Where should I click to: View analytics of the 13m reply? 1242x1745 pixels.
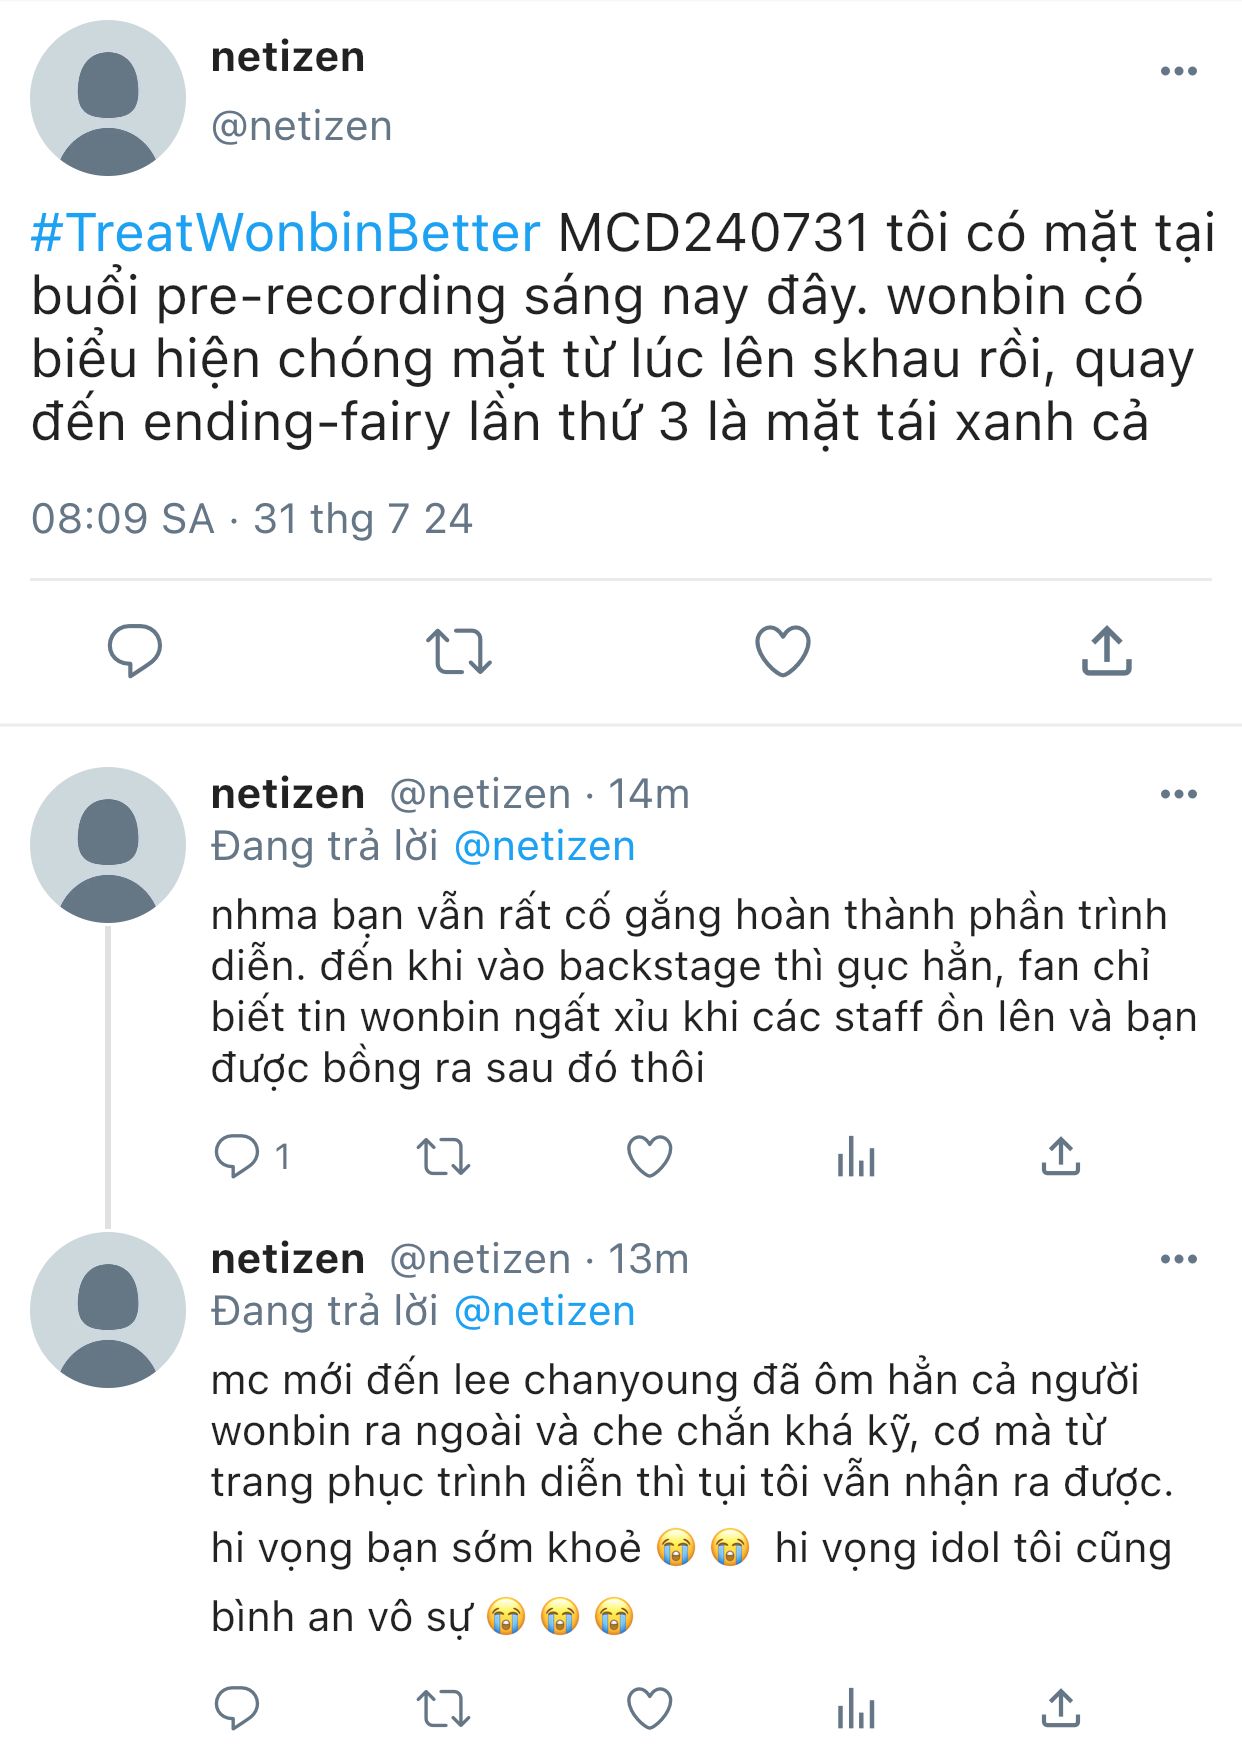click(x=856, y=1708)
